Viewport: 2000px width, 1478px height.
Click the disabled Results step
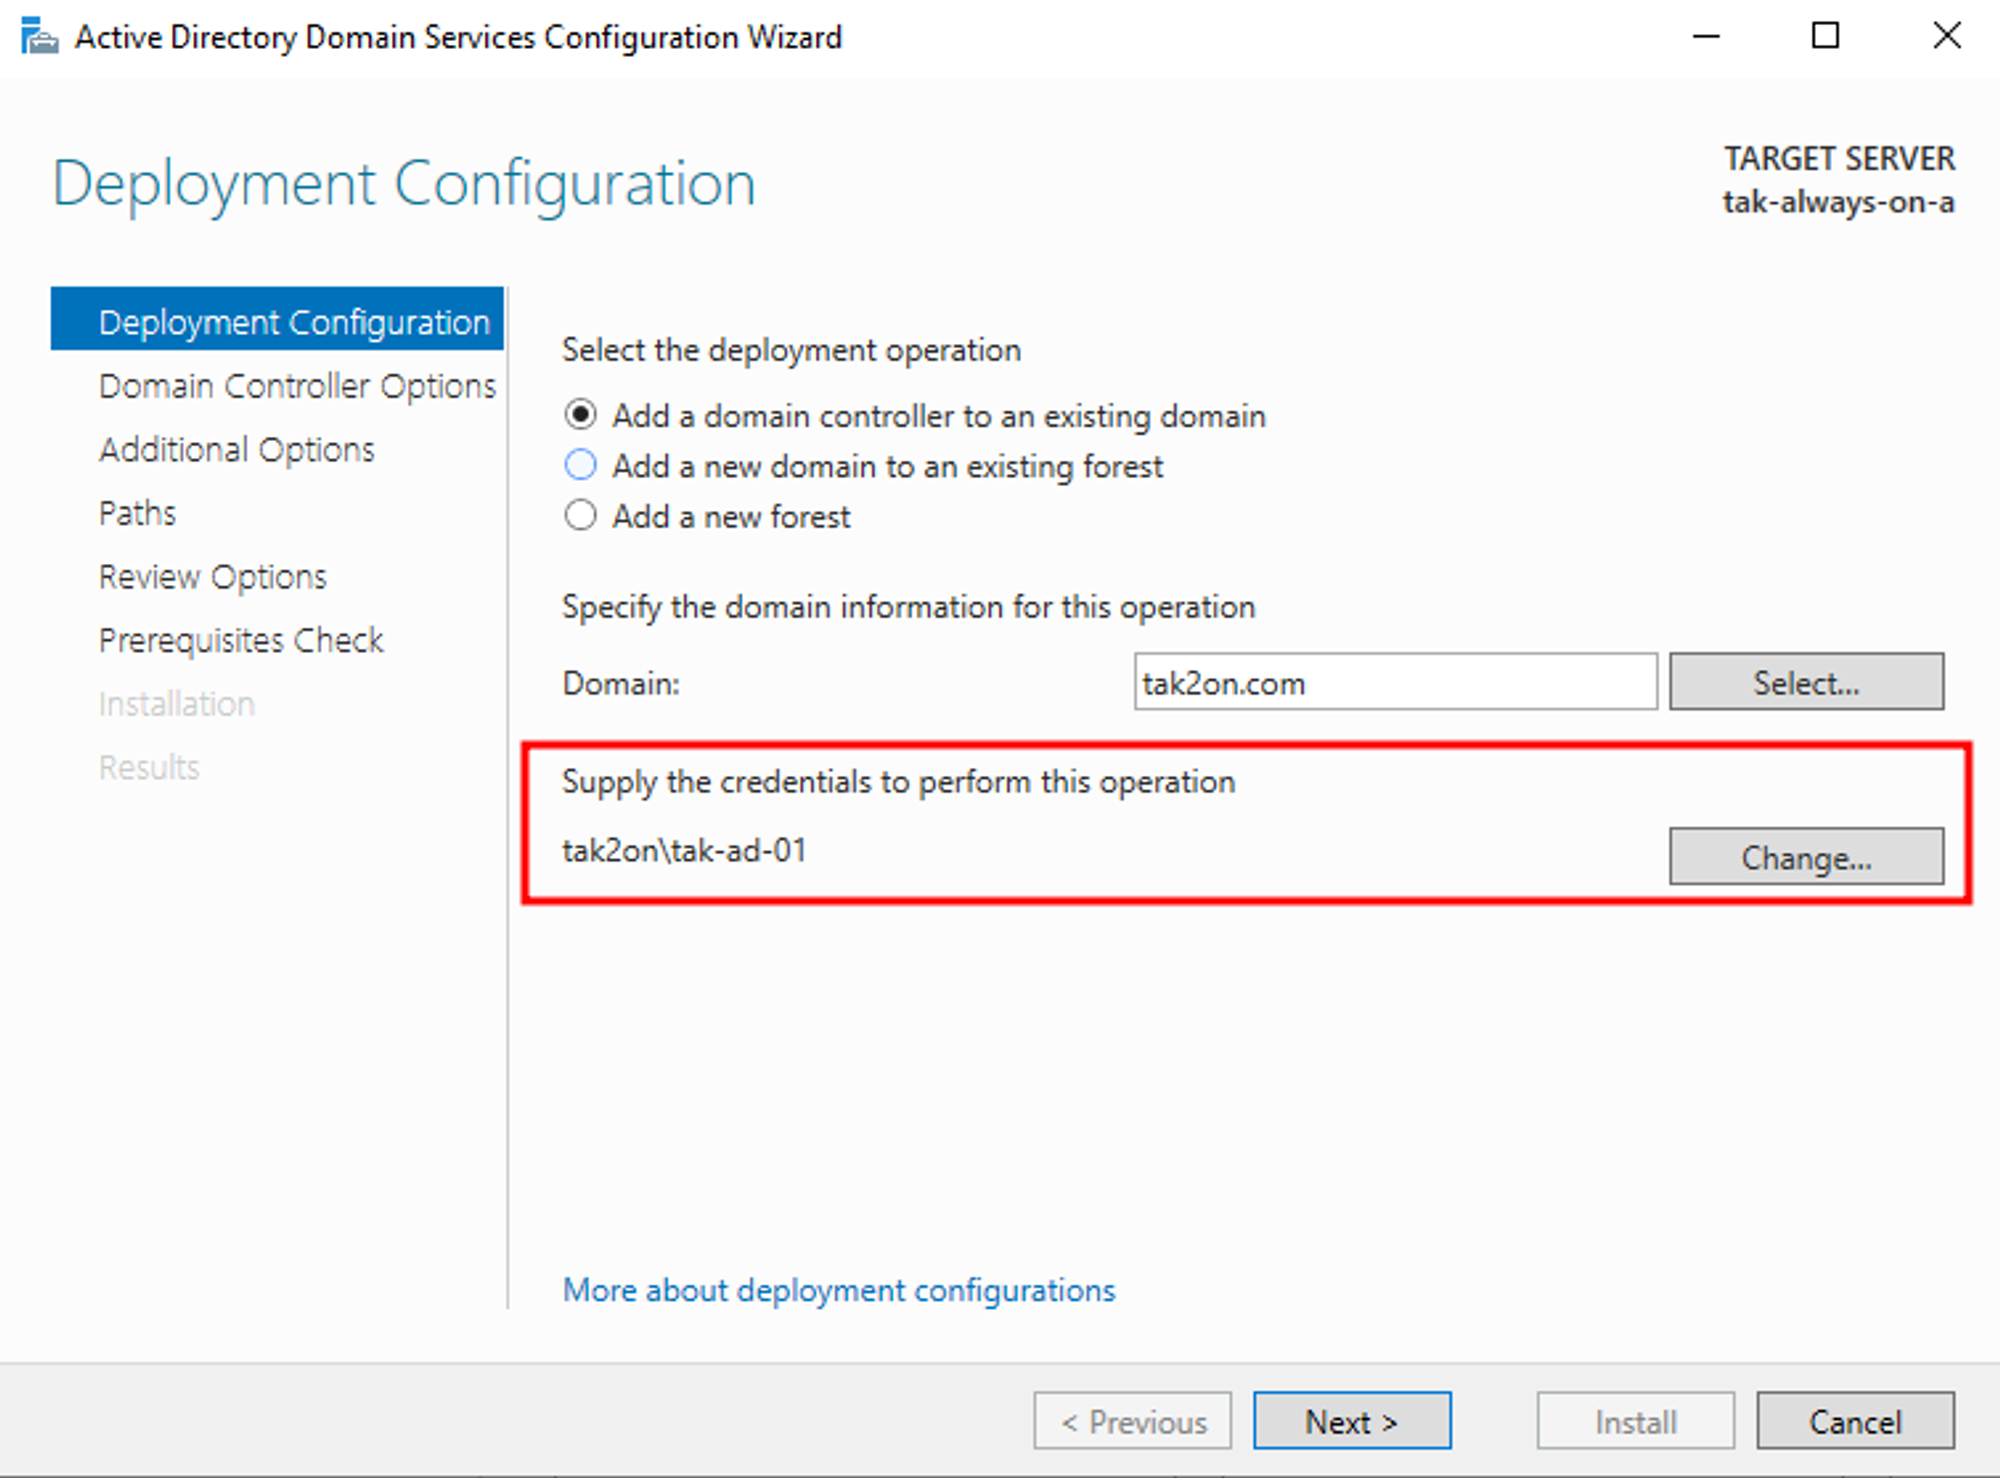click(x=149, y=767)
